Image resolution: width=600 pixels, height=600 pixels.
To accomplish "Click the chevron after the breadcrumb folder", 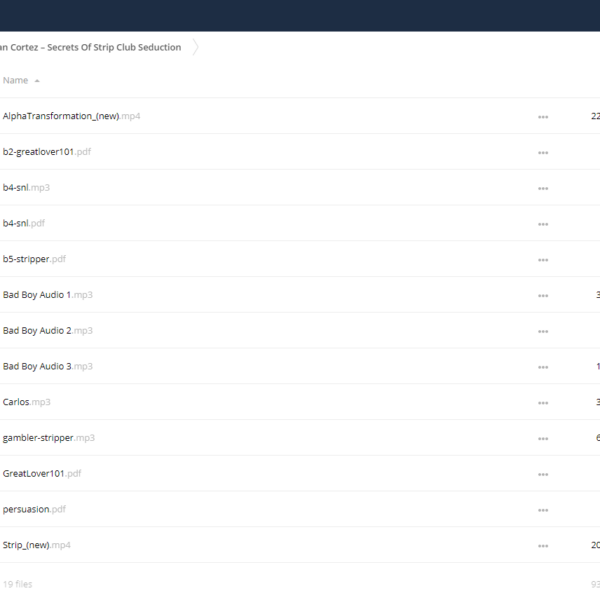I will tap(195, 47).
